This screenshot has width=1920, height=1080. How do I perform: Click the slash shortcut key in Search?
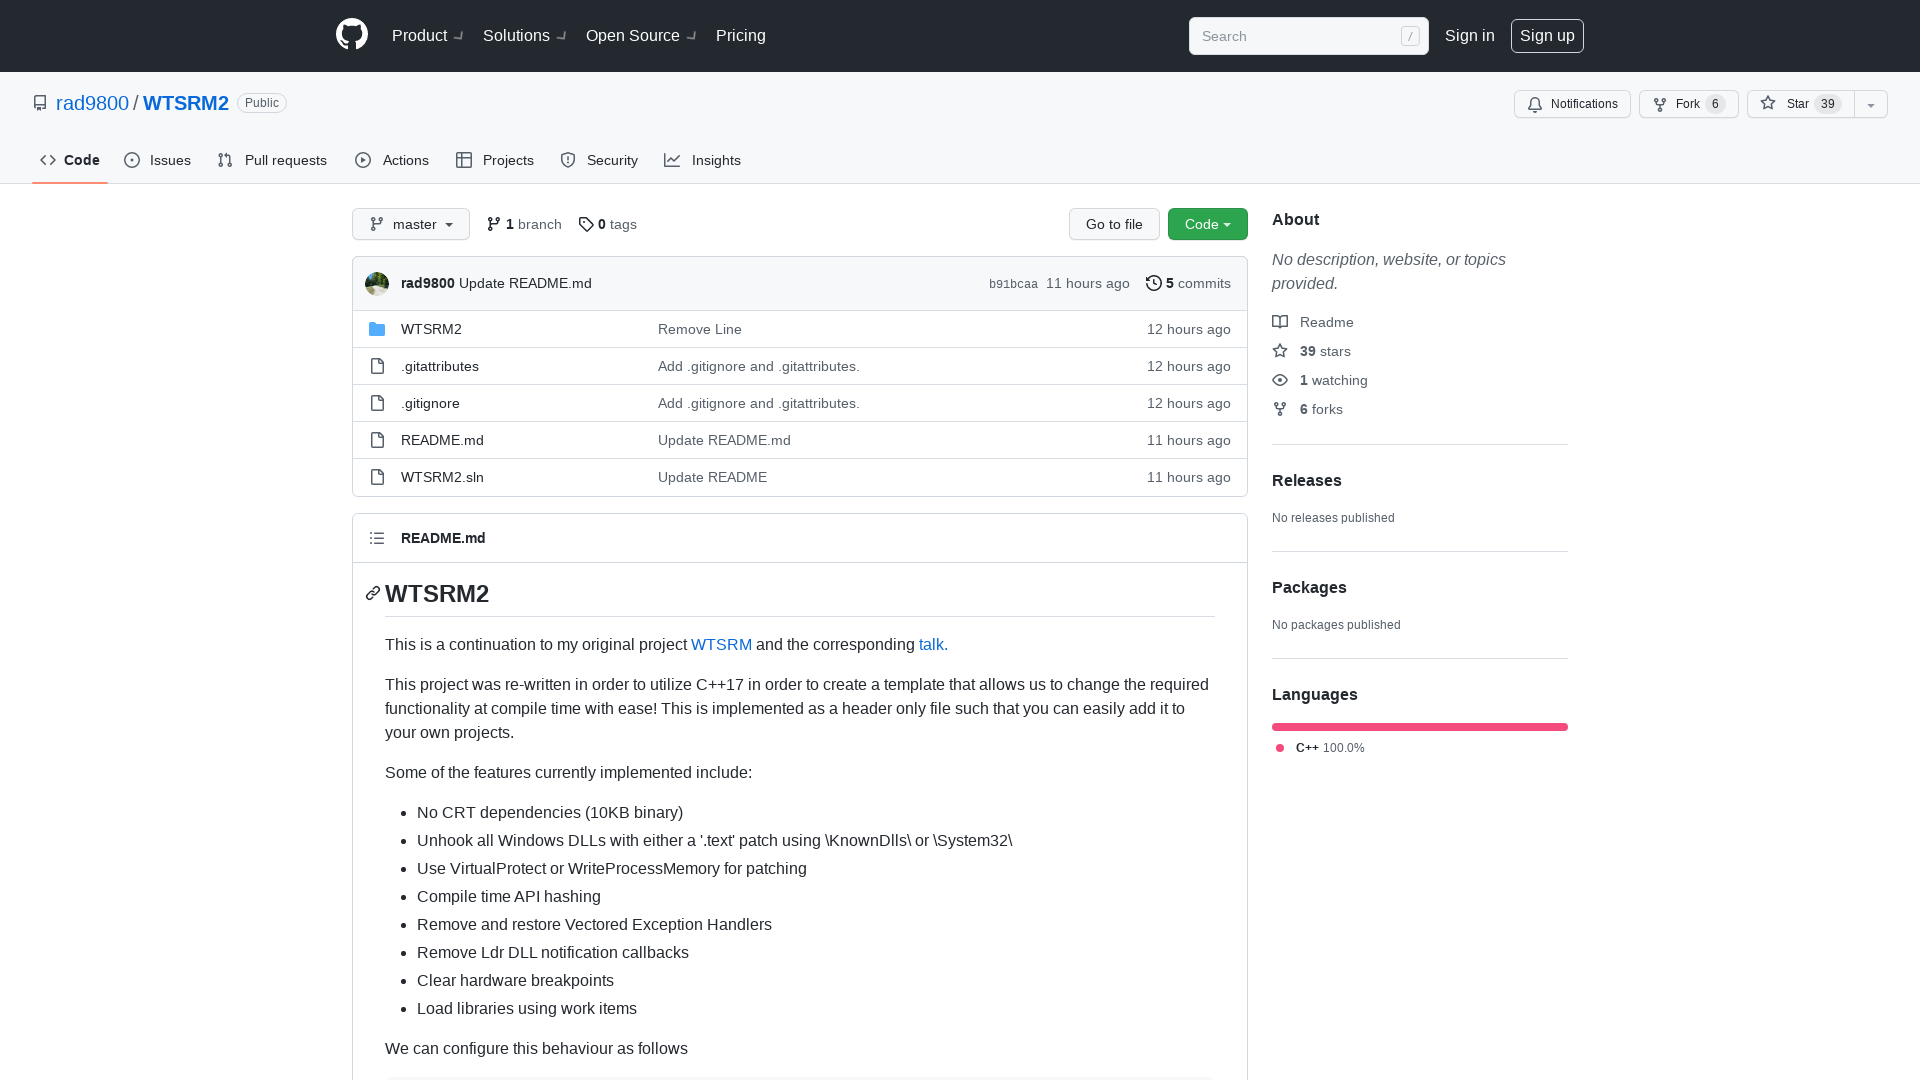point(1410,36)
